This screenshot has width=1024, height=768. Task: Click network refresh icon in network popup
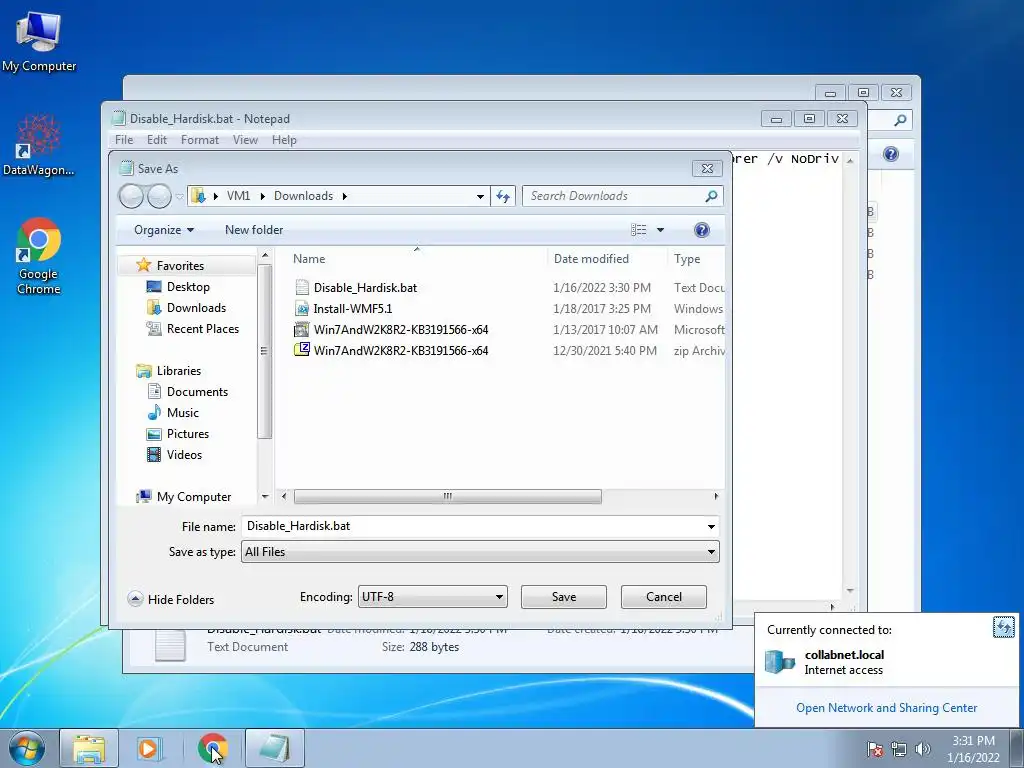click(x=1003, y=627)
